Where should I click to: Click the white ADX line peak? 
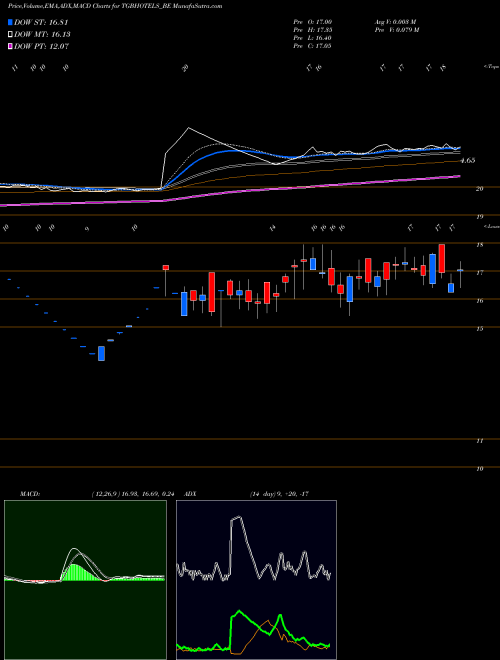(x=237, y=519)
